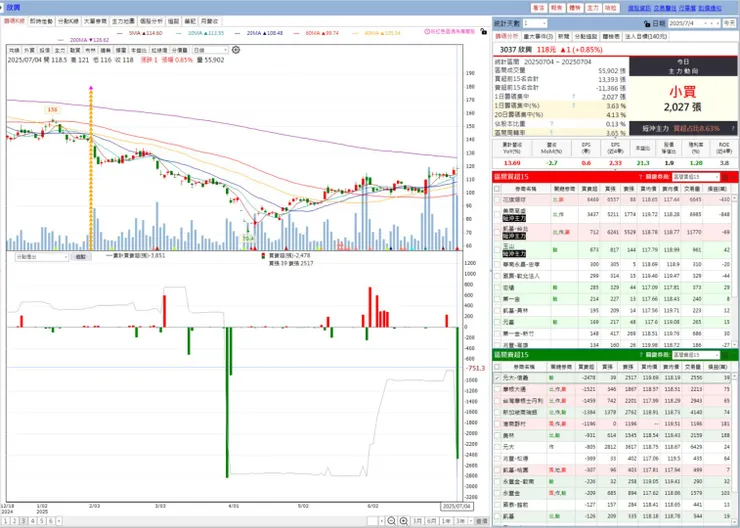Sort by the 交易量 column in the sell table
Image resolution: width=740 pixels, height=528 pixels.
(692, 367)
